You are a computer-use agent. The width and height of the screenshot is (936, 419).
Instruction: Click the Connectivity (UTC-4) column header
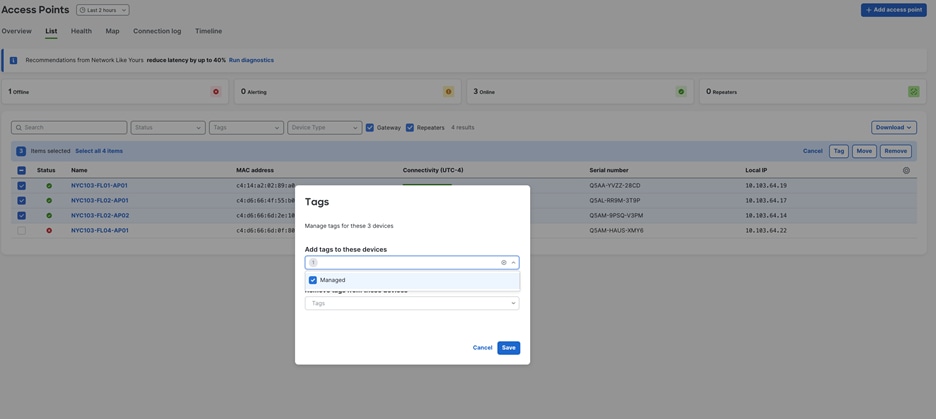tap(433, 170)
